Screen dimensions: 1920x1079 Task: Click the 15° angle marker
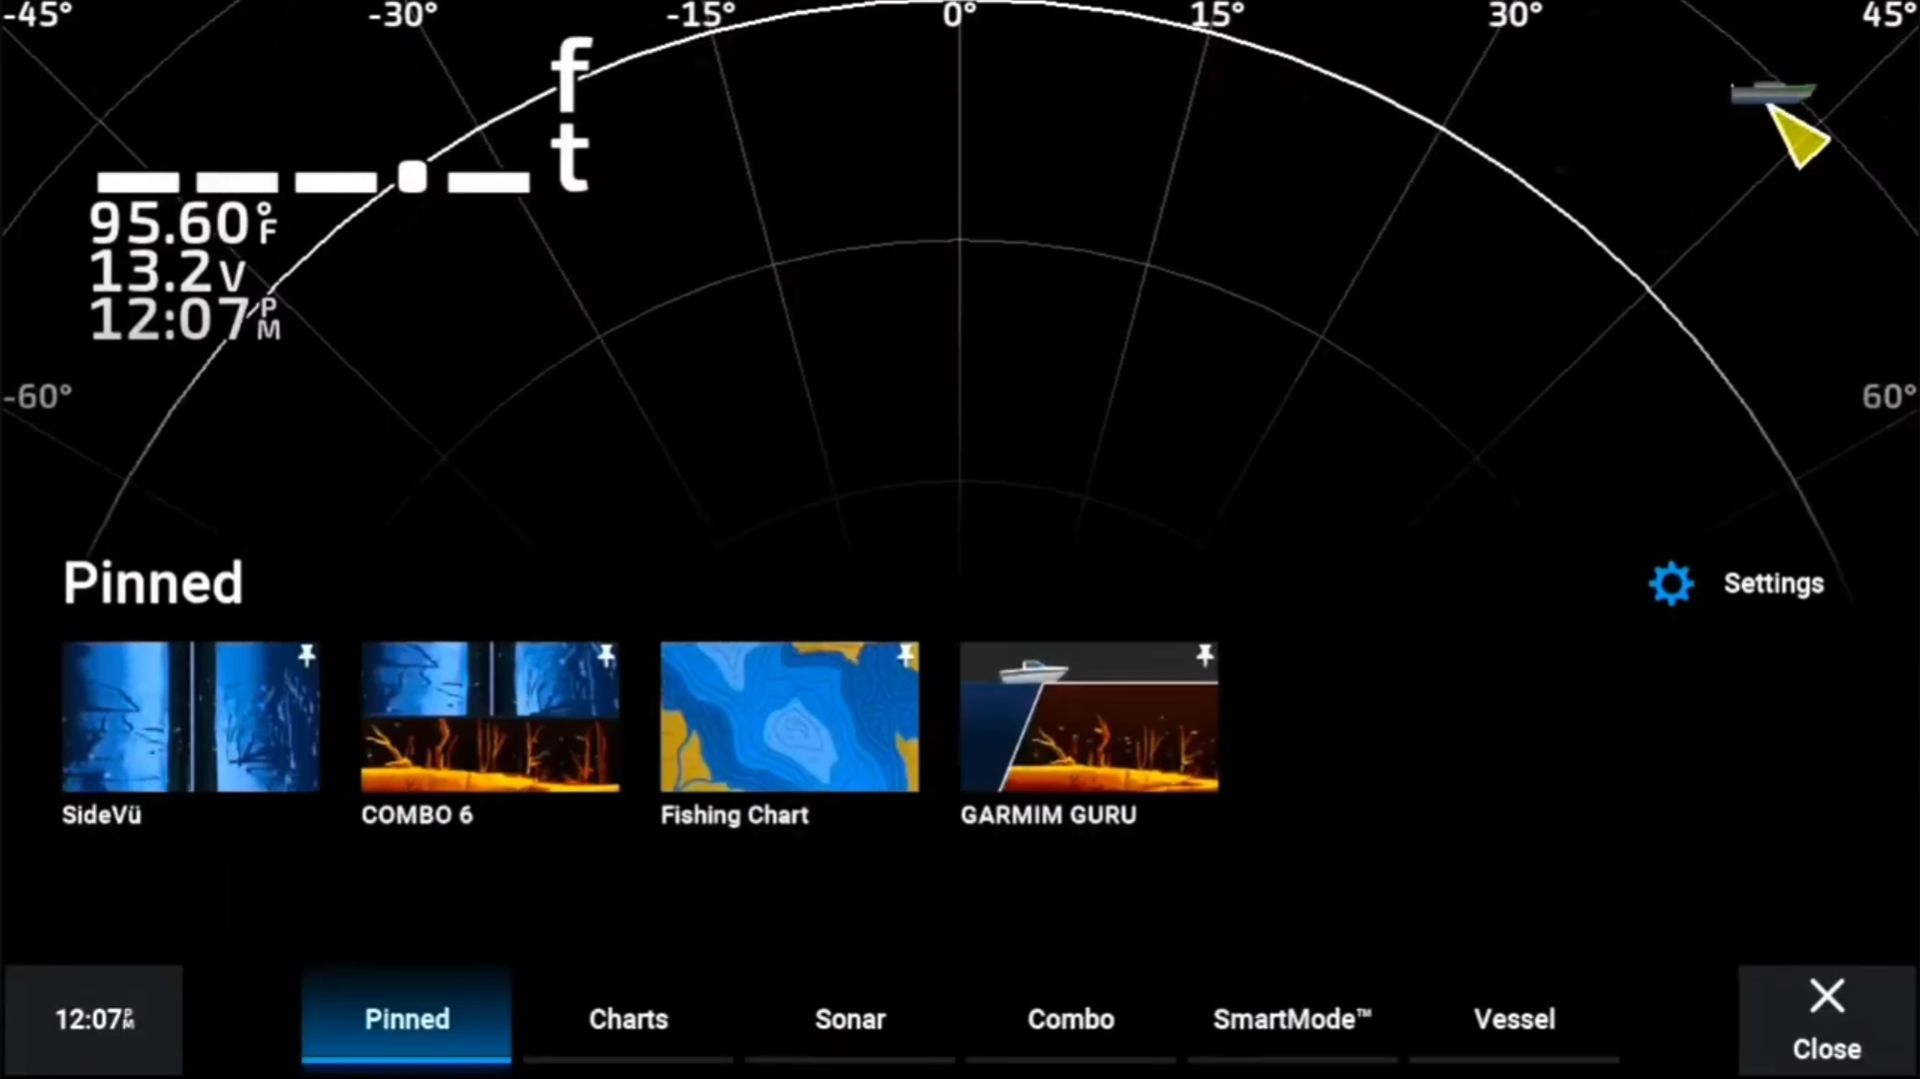click(1217, 15)
